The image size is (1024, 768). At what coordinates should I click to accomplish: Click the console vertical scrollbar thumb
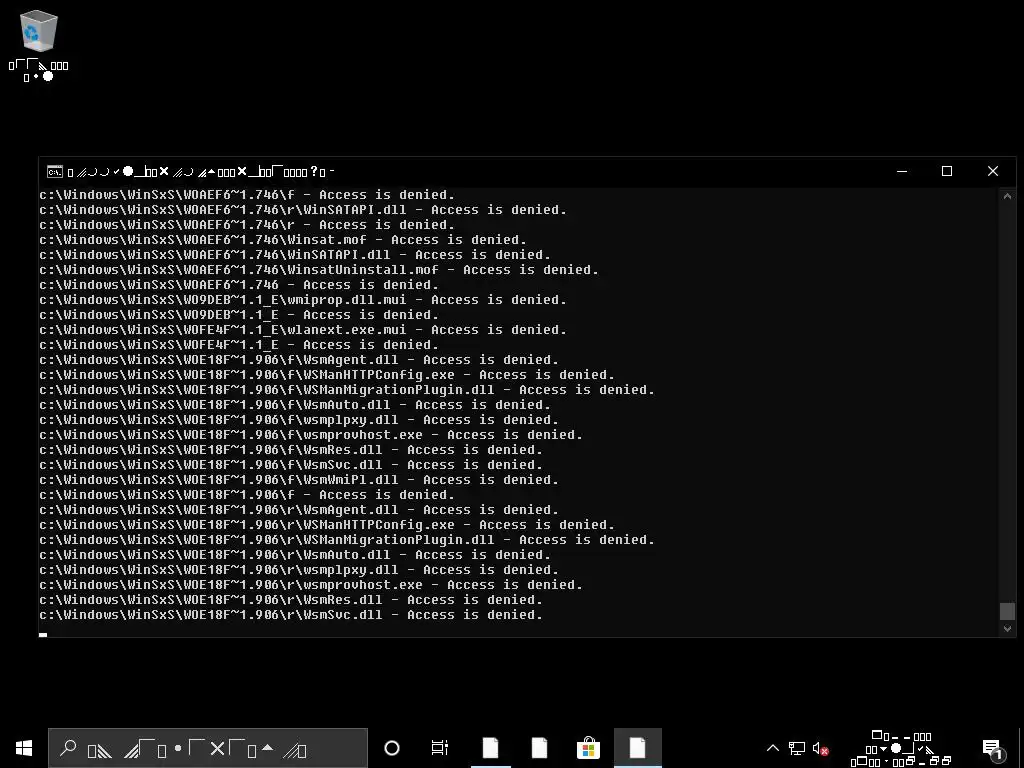pos(1007,611)
